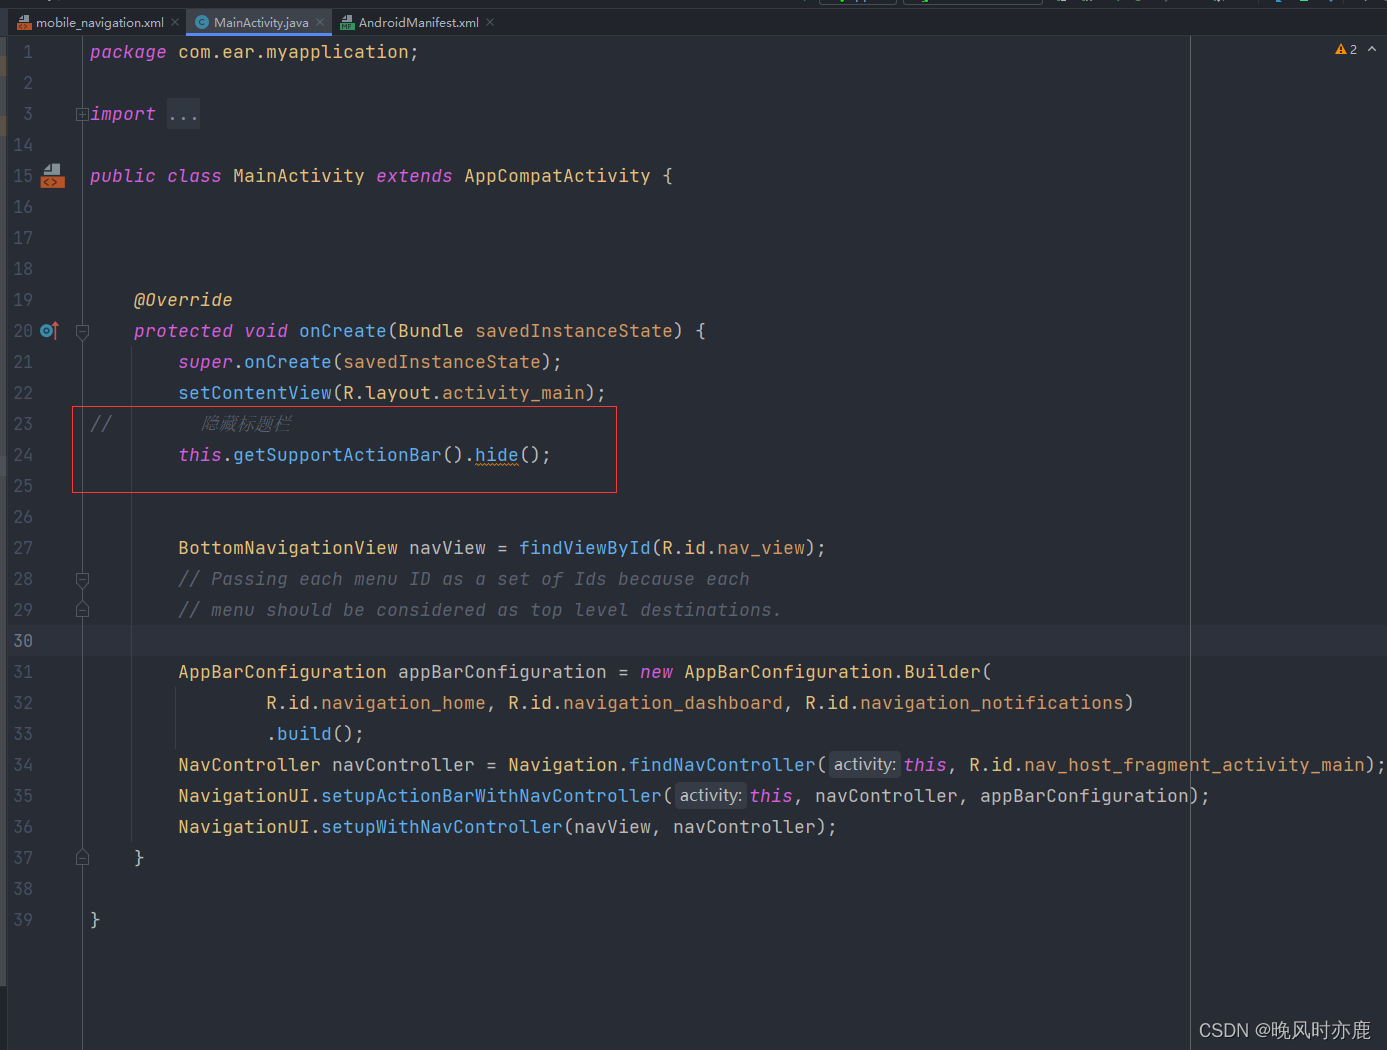Switch to the mobile_navigation.xml tab
The height and width of the screenshot is (1050, 1387).
(99, 22)
